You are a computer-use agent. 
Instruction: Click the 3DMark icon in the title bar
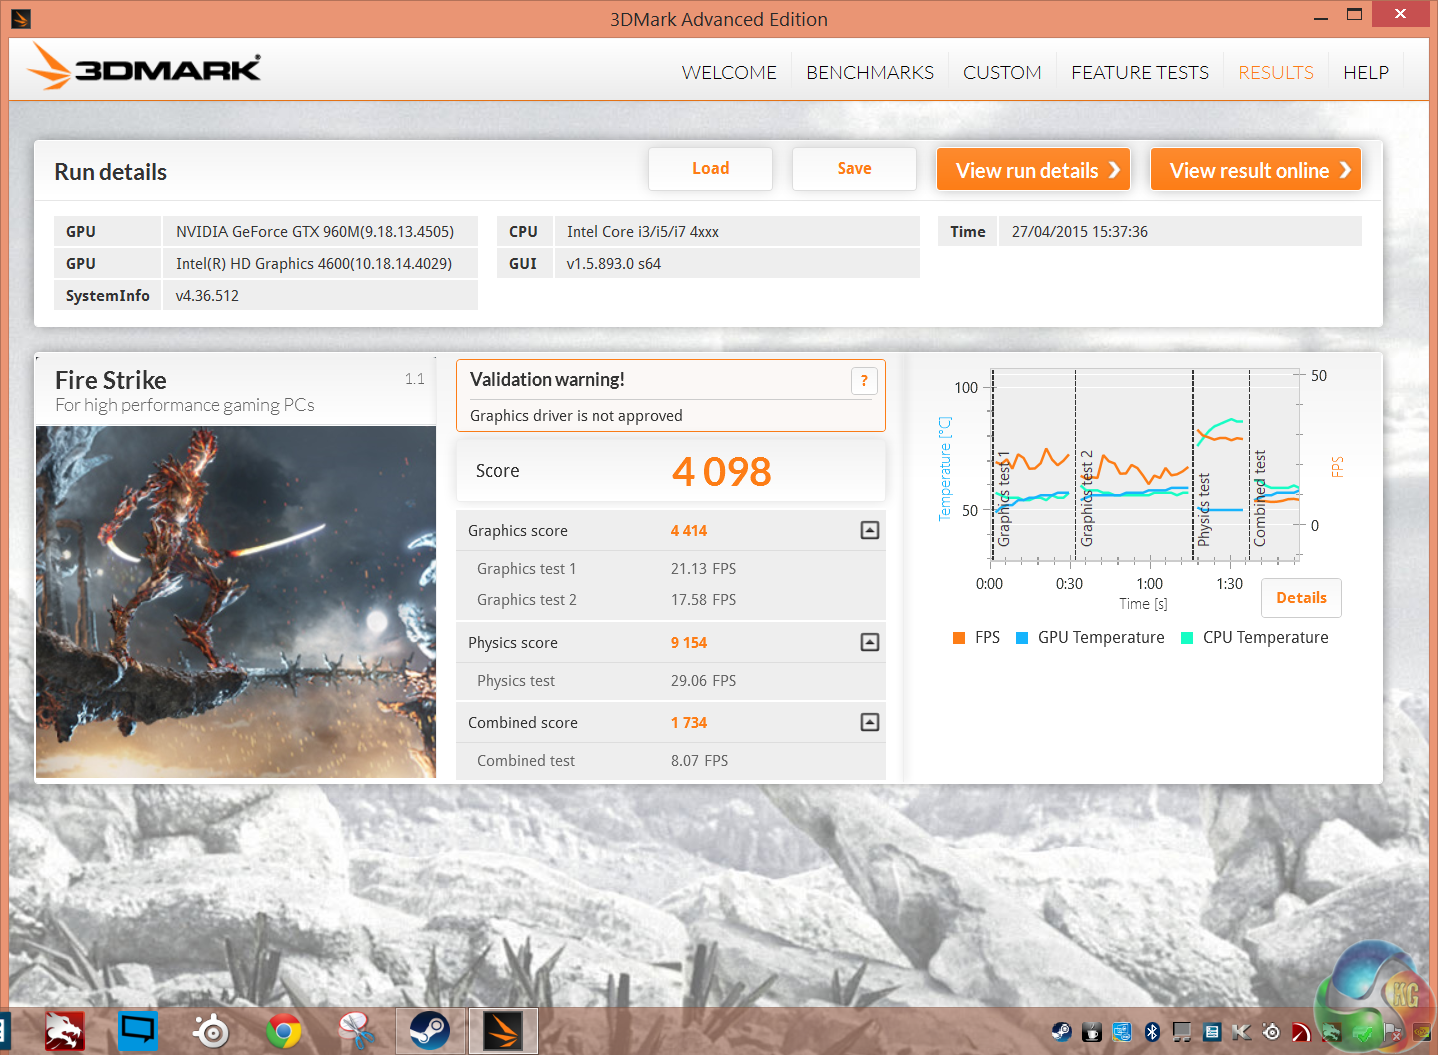20,18
